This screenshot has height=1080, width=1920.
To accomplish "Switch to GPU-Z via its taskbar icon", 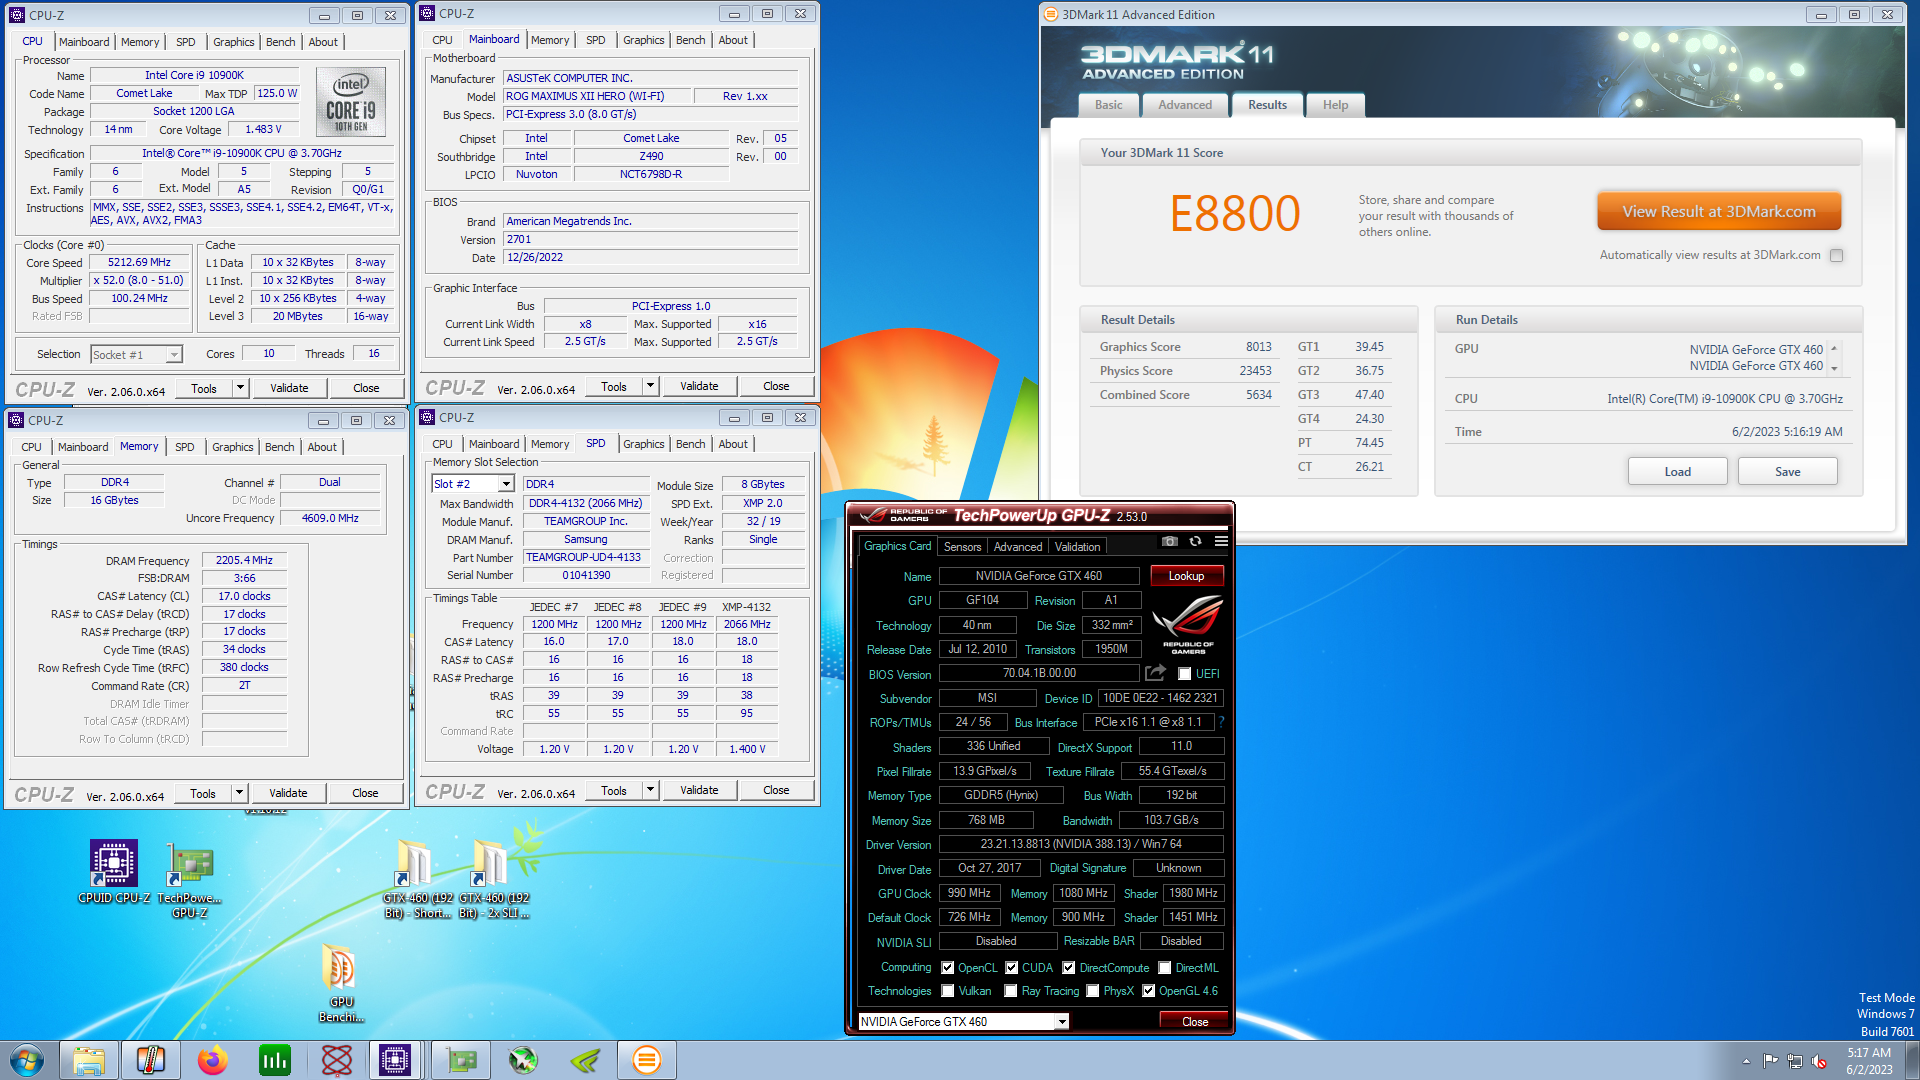I will tap(461, 1060).
